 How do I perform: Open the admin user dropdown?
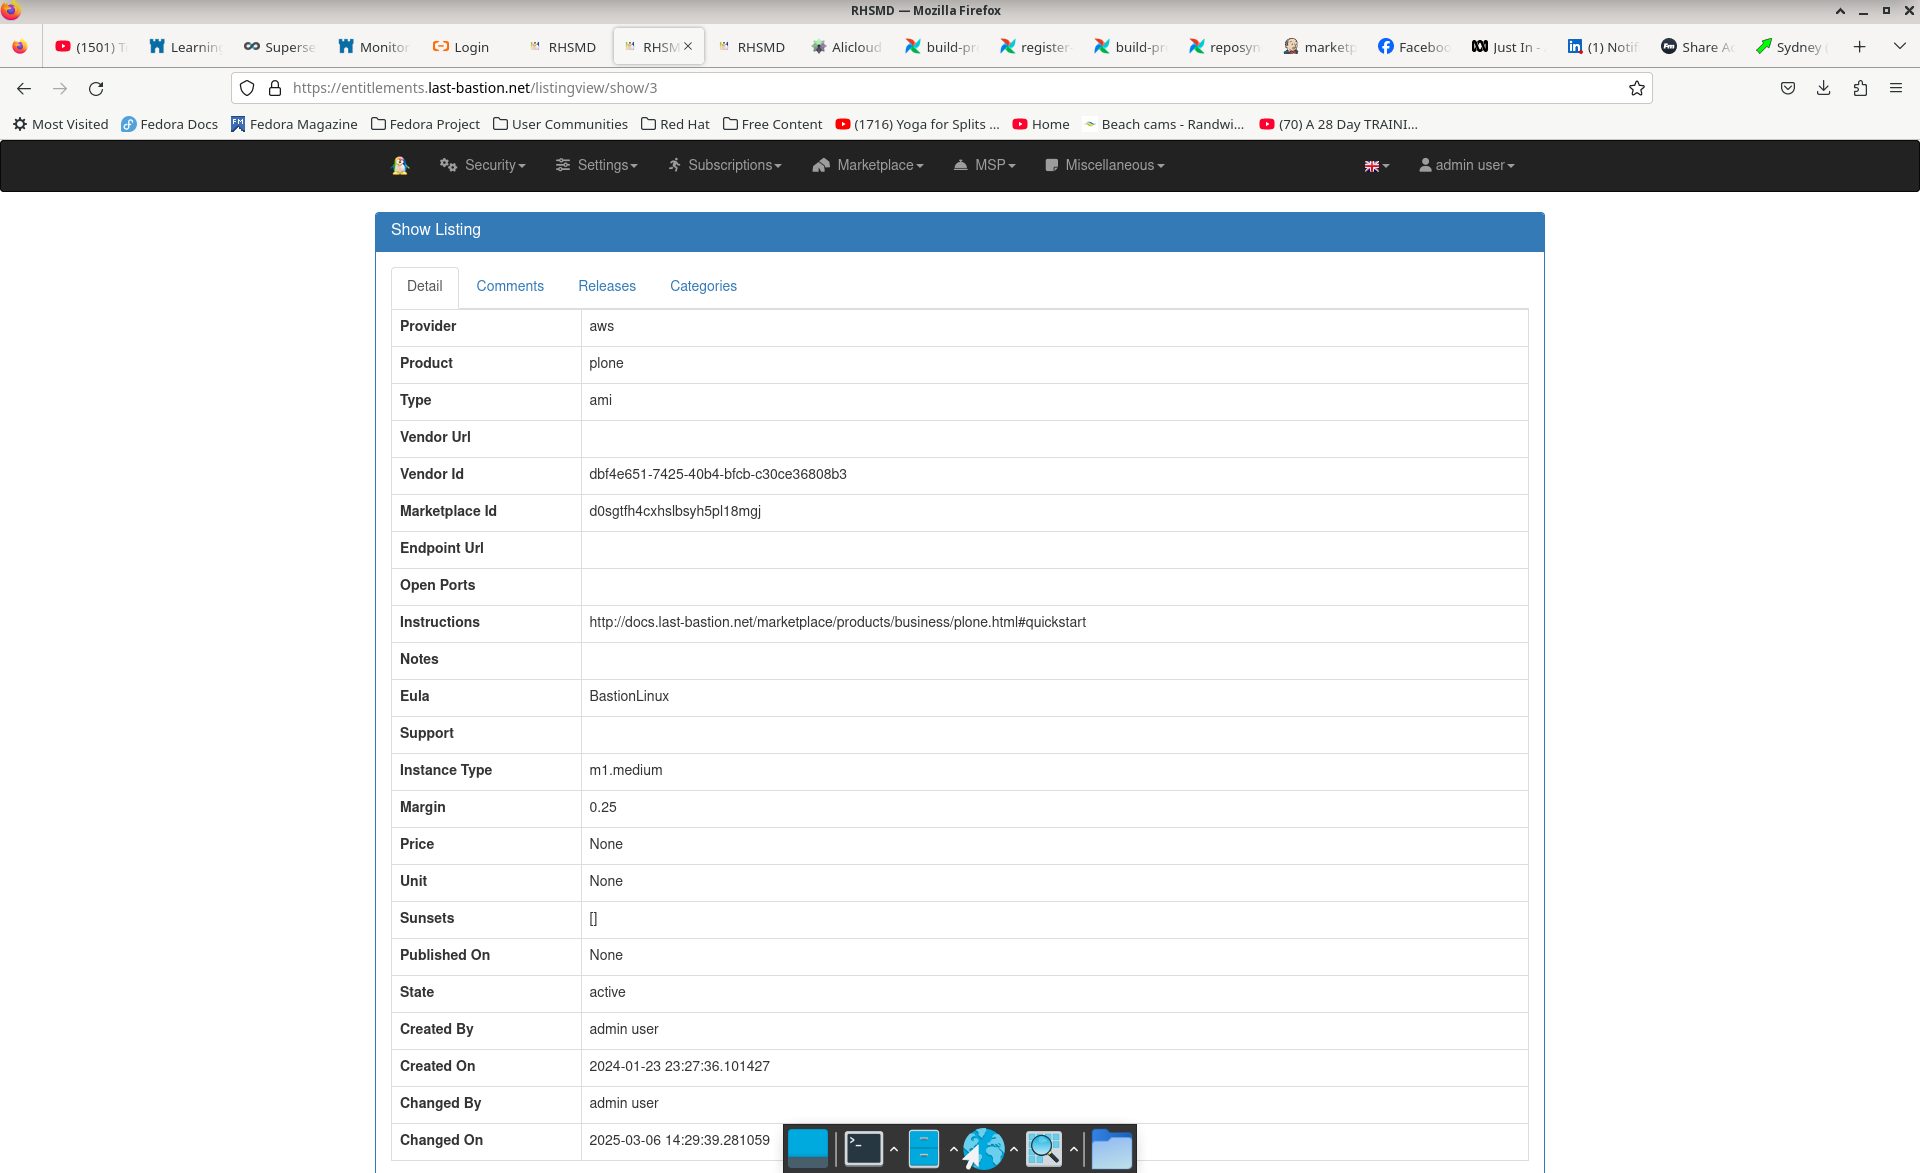1466,165
